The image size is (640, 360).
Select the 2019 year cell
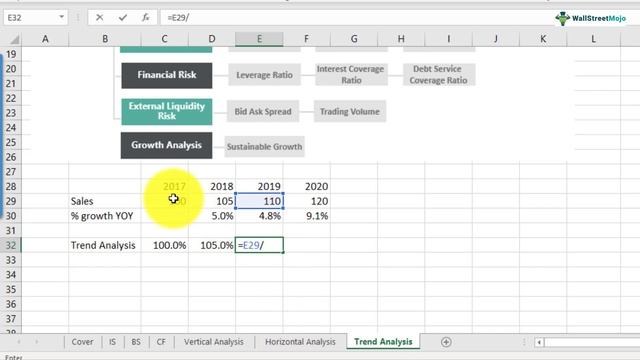(259, 187)
